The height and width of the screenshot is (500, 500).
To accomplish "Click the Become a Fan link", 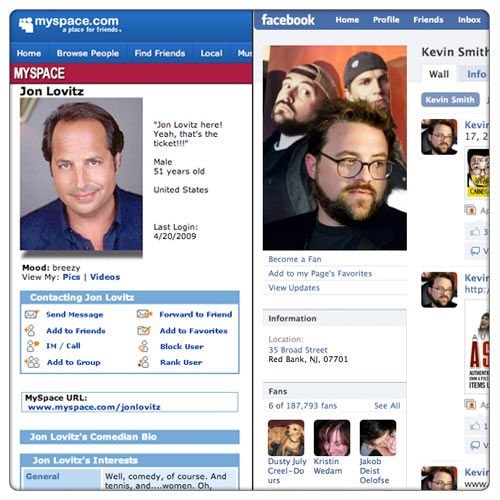I will point(295,259).
